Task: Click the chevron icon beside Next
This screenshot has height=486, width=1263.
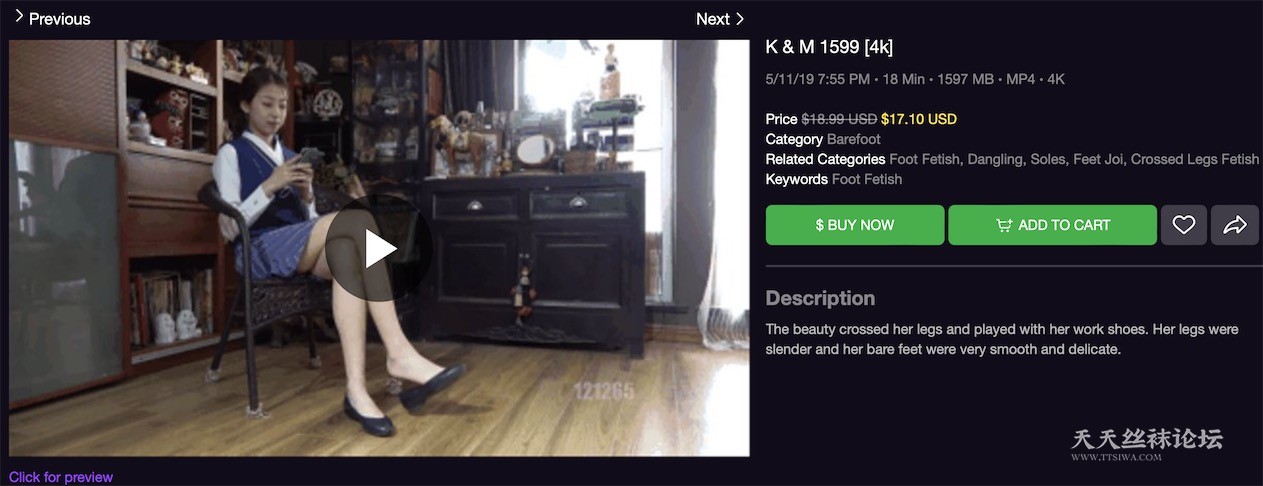Action: [x=740, y=18]
